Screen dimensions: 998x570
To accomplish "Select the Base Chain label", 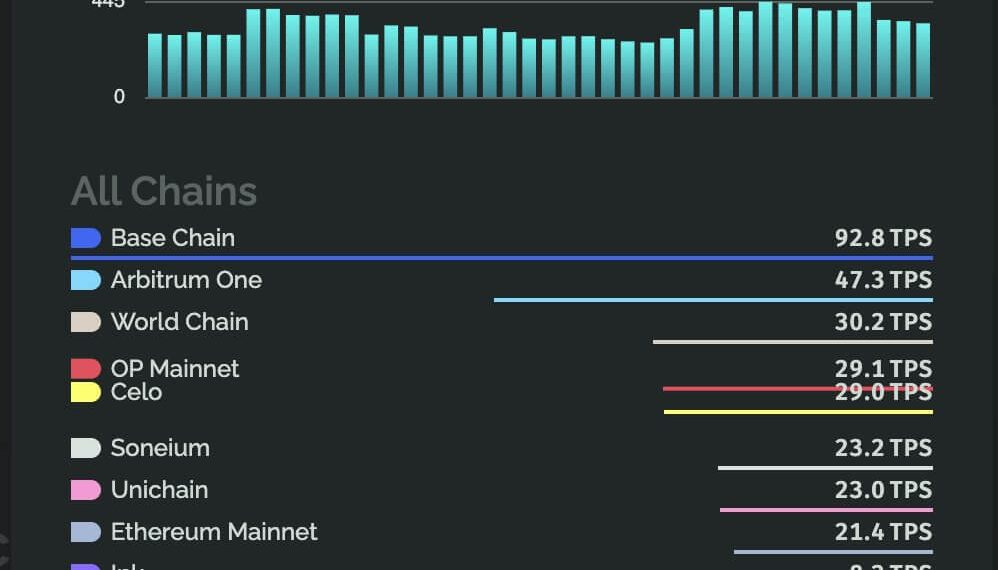I will (x=173, y=238).
